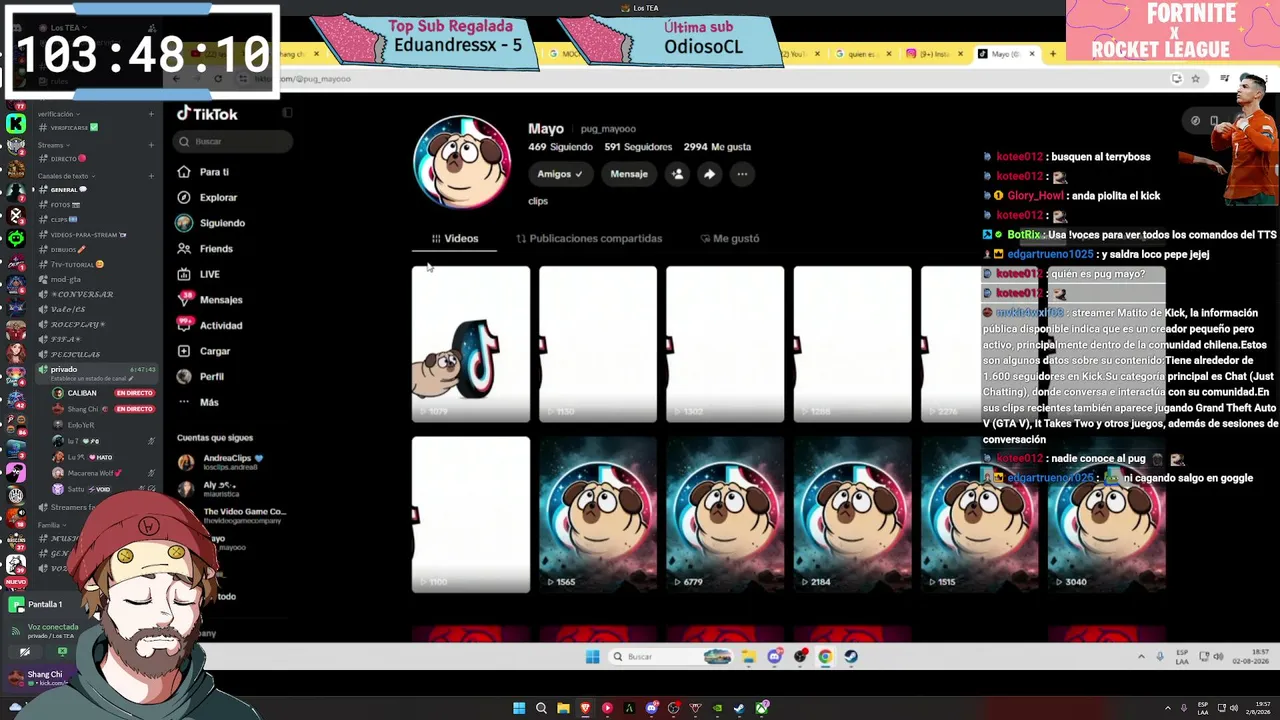1280x720 pixels.
Task: Open the Start menu on the inner taskbar
Action: click(592, 657)
